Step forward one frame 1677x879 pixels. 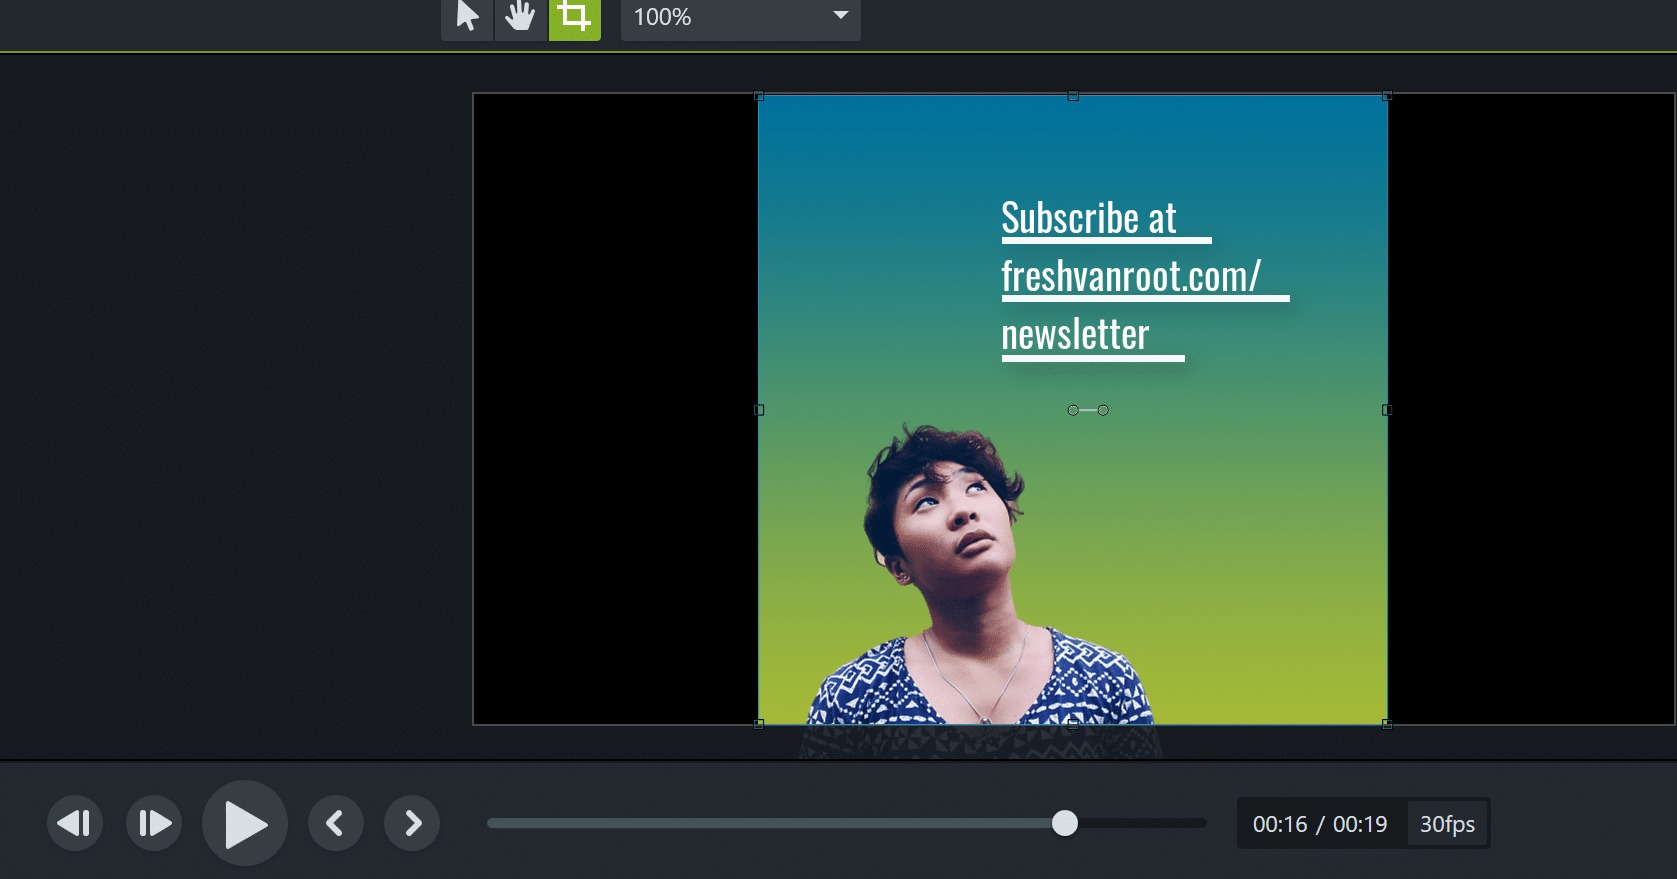tap(154, 823)
